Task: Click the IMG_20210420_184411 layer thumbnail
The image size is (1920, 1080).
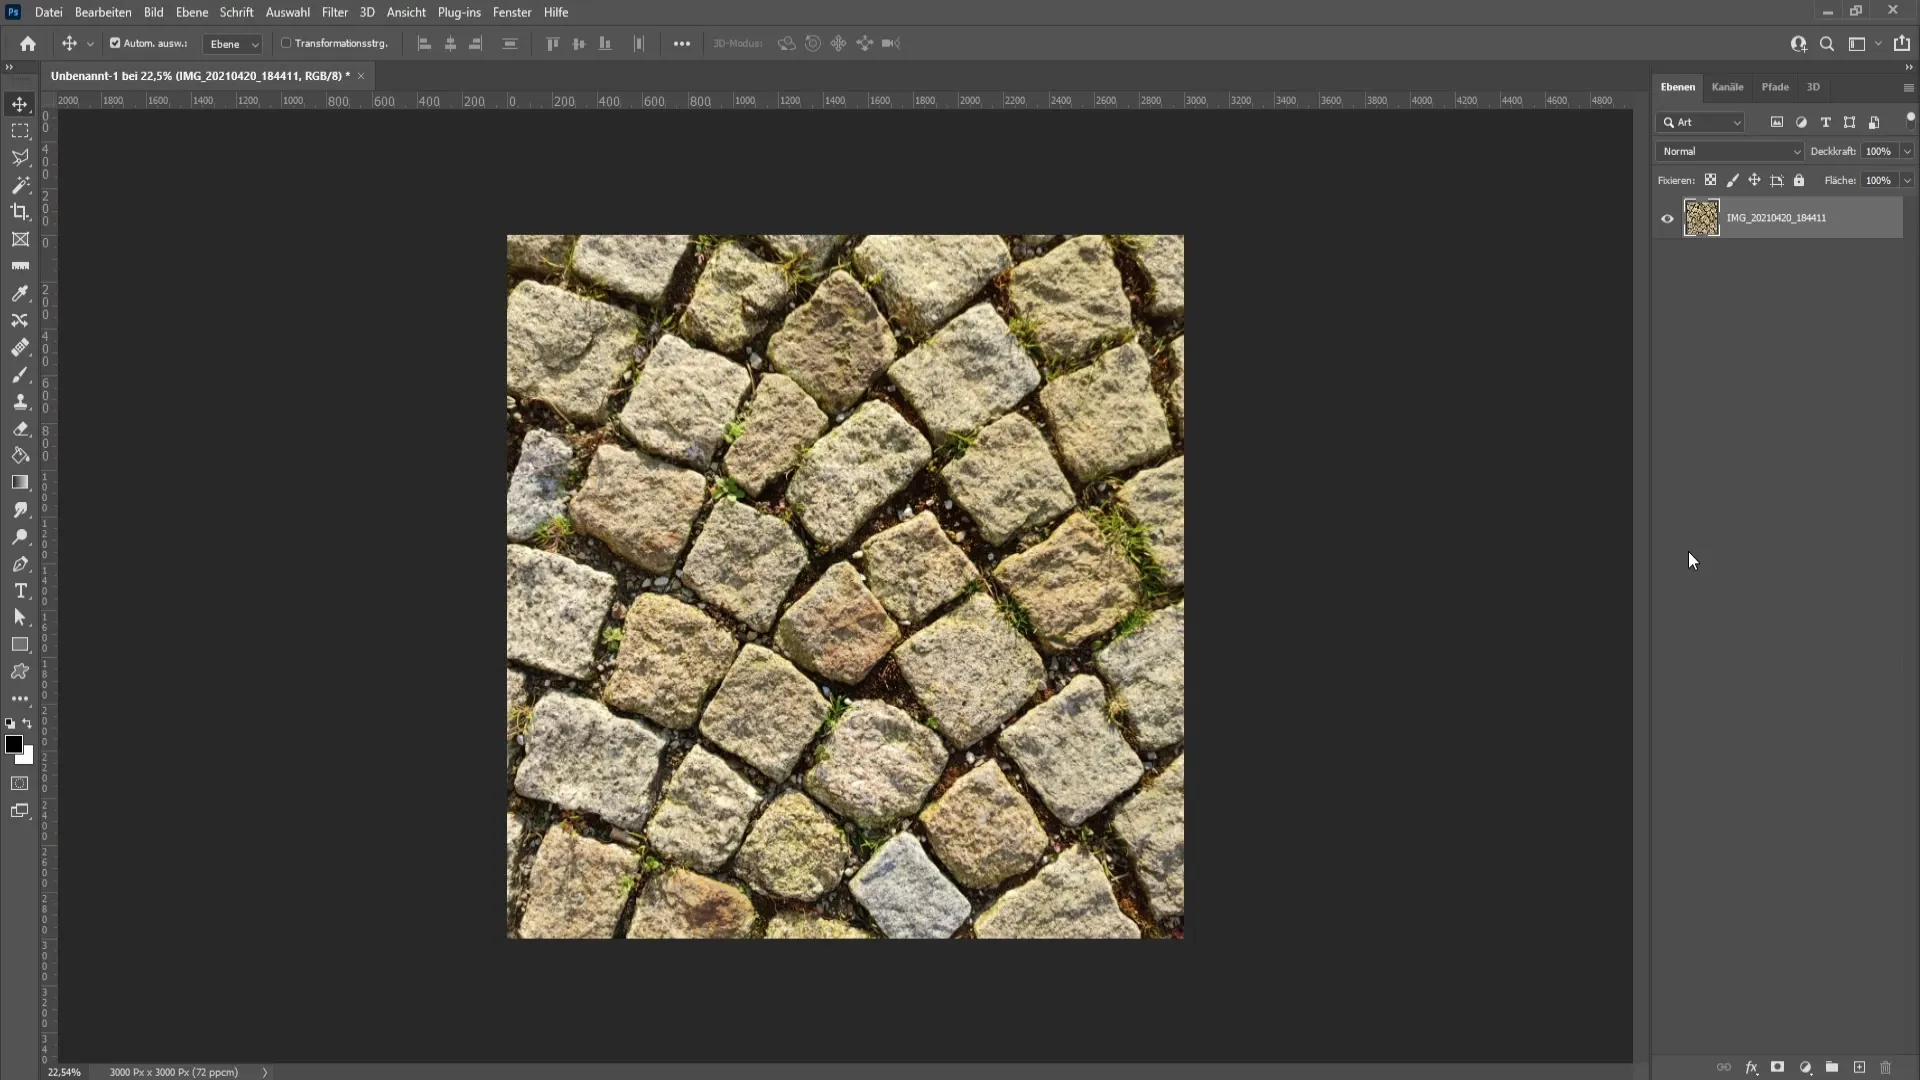Action: pos(1702,218)
